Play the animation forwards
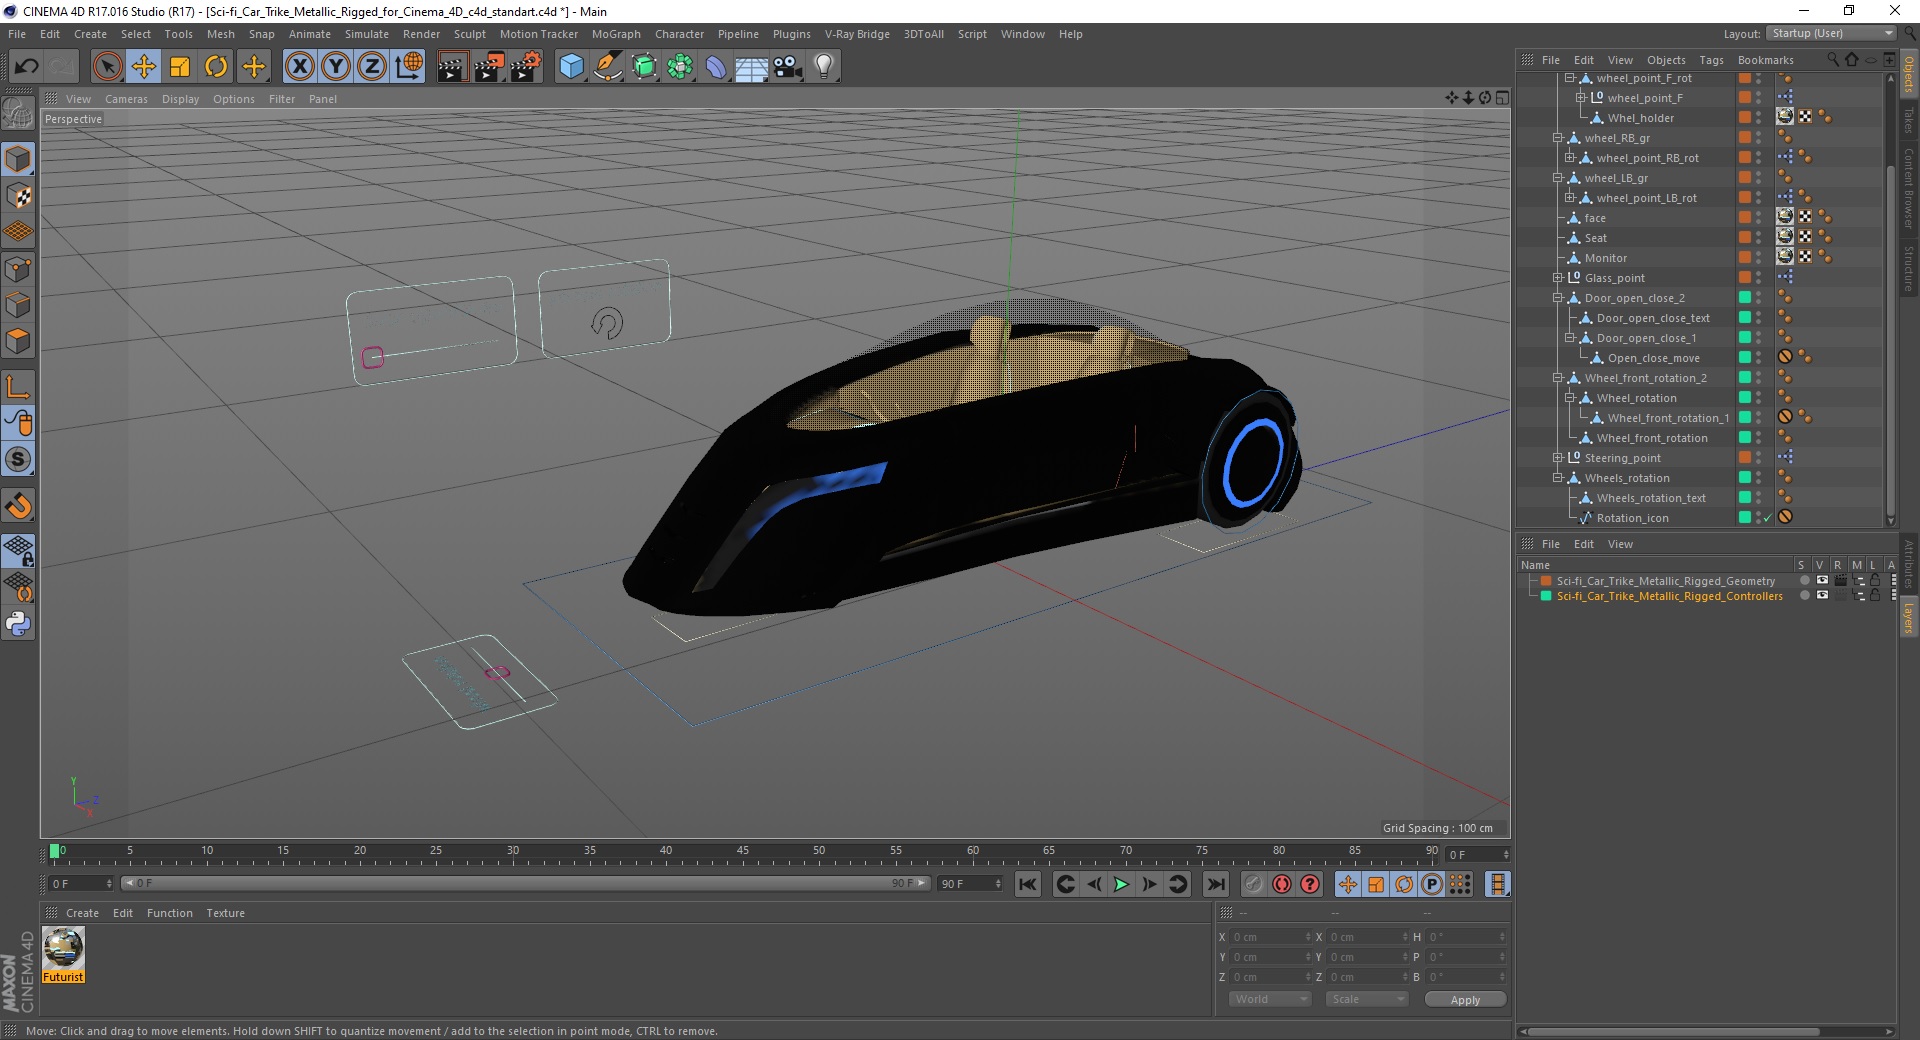 [1121, 884]
